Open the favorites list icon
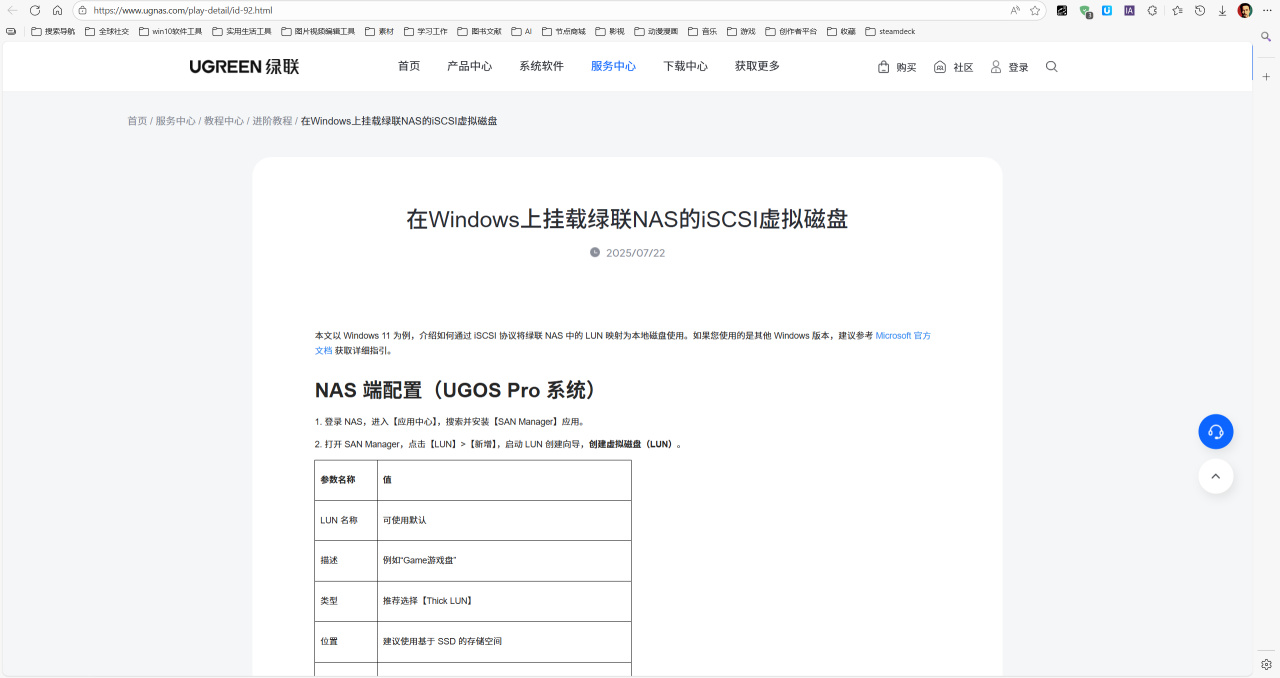Image resolution: width=1280 pixels, height=678 pixels. click(x=1177, y=10)
